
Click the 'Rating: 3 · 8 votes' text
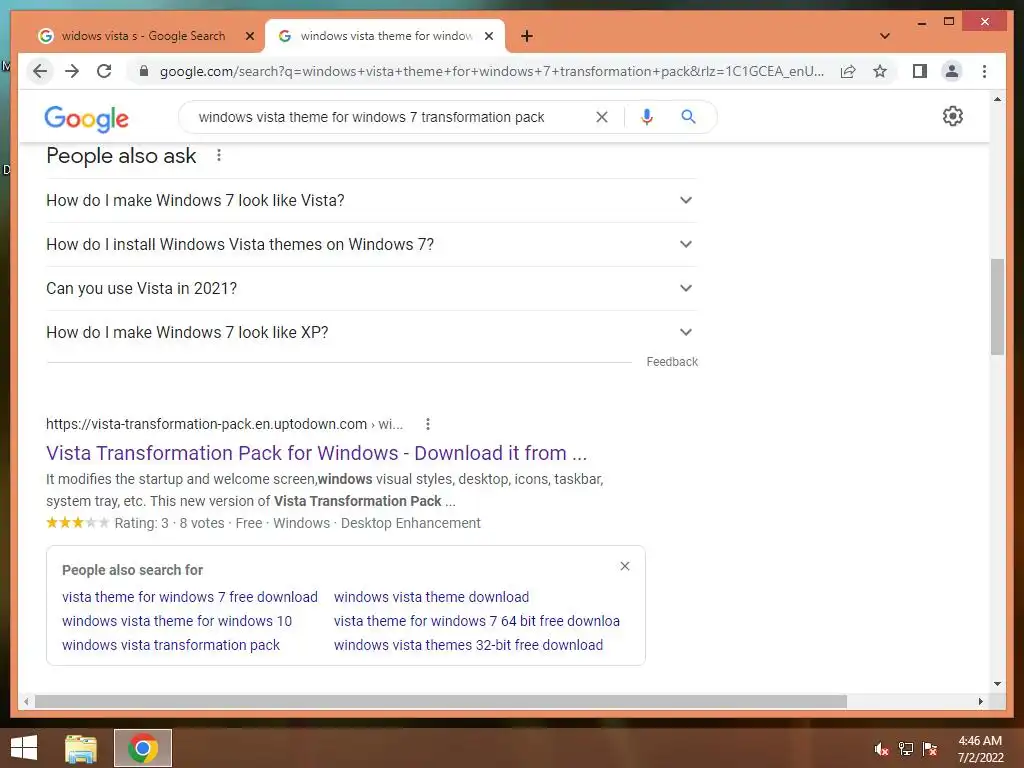tap(169, 523)
